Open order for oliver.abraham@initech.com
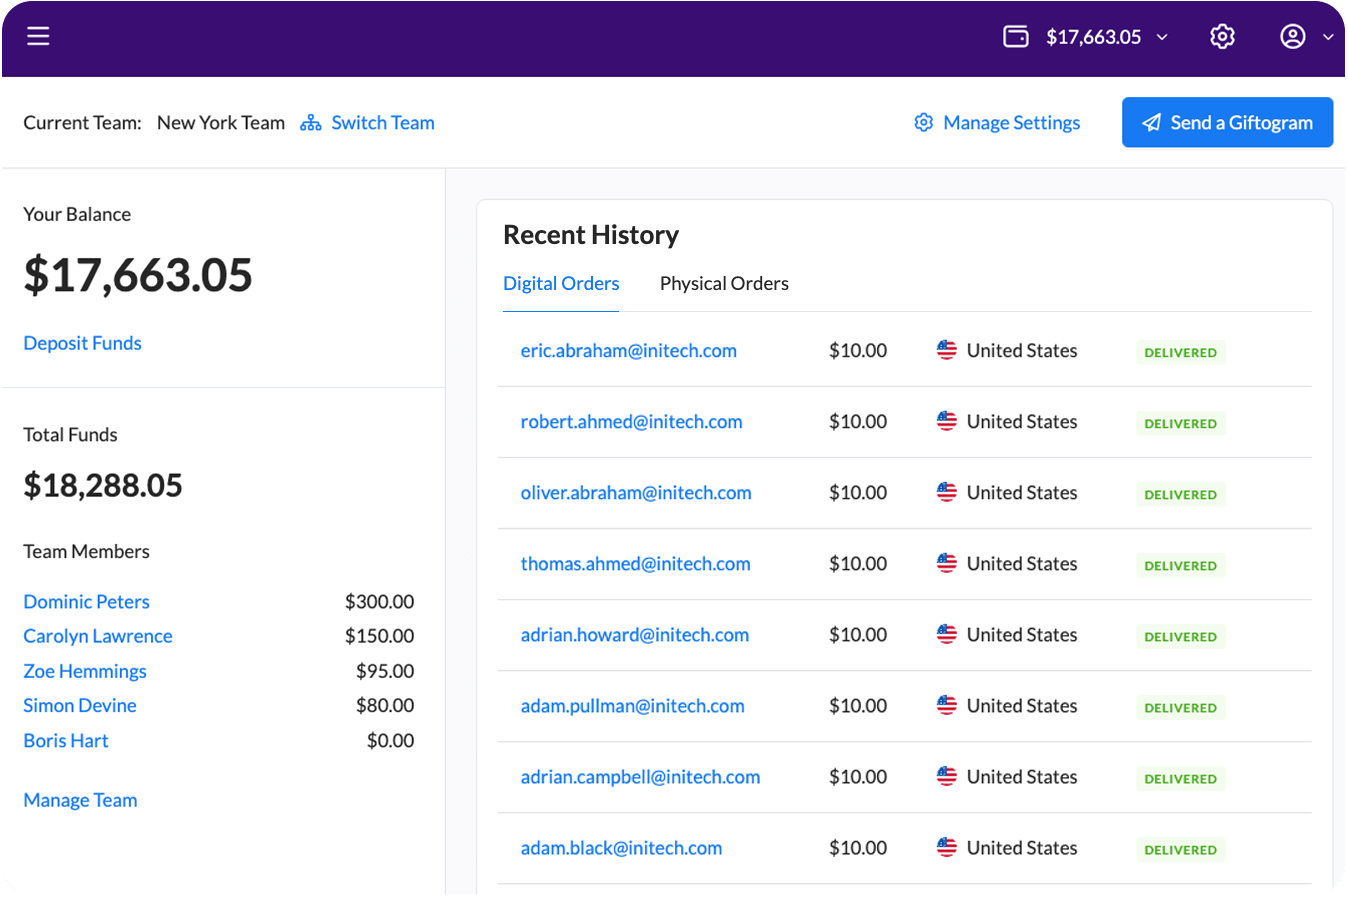1348x897 pixels. (636, 492)
